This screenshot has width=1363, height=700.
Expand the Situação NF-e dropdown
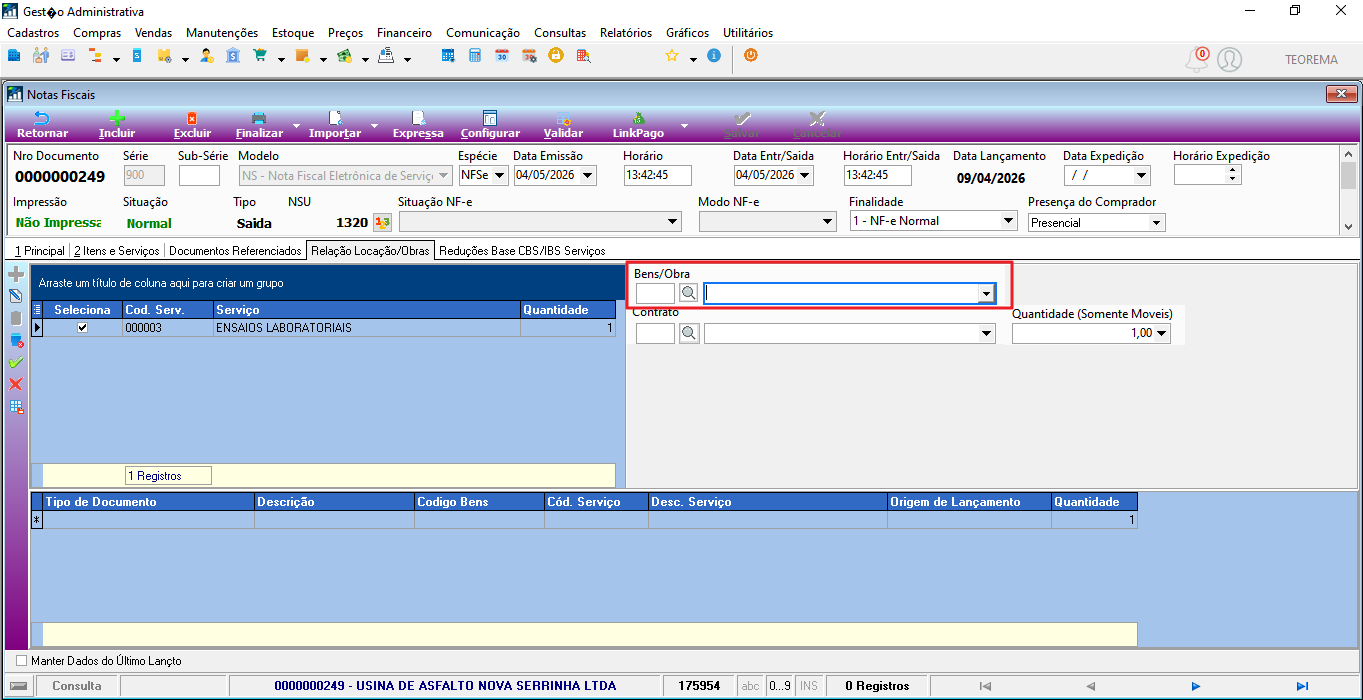(673, 222)
